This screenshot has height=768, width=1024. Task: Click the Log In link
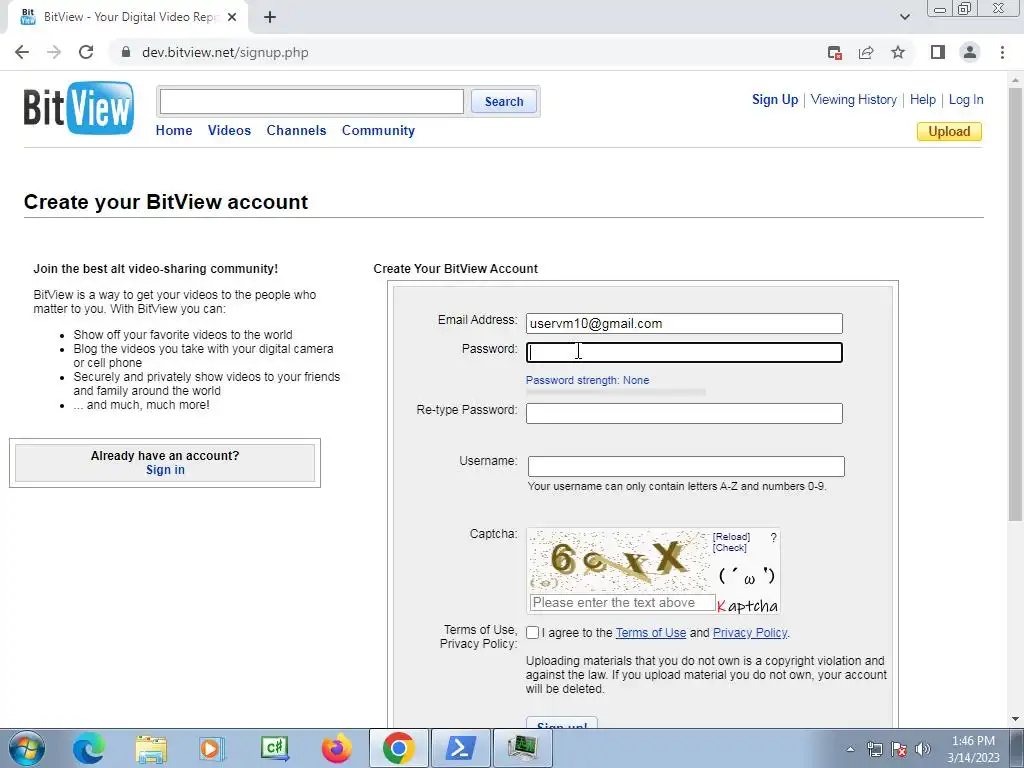(966, 99)
